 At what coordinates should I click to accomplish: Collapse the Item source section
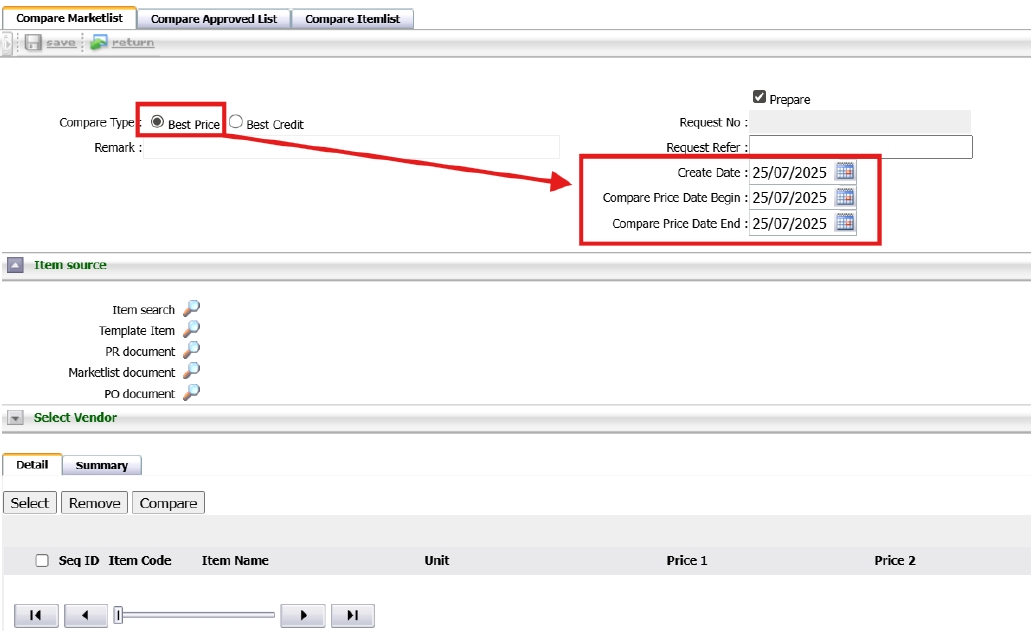click(x=16, y=266)
